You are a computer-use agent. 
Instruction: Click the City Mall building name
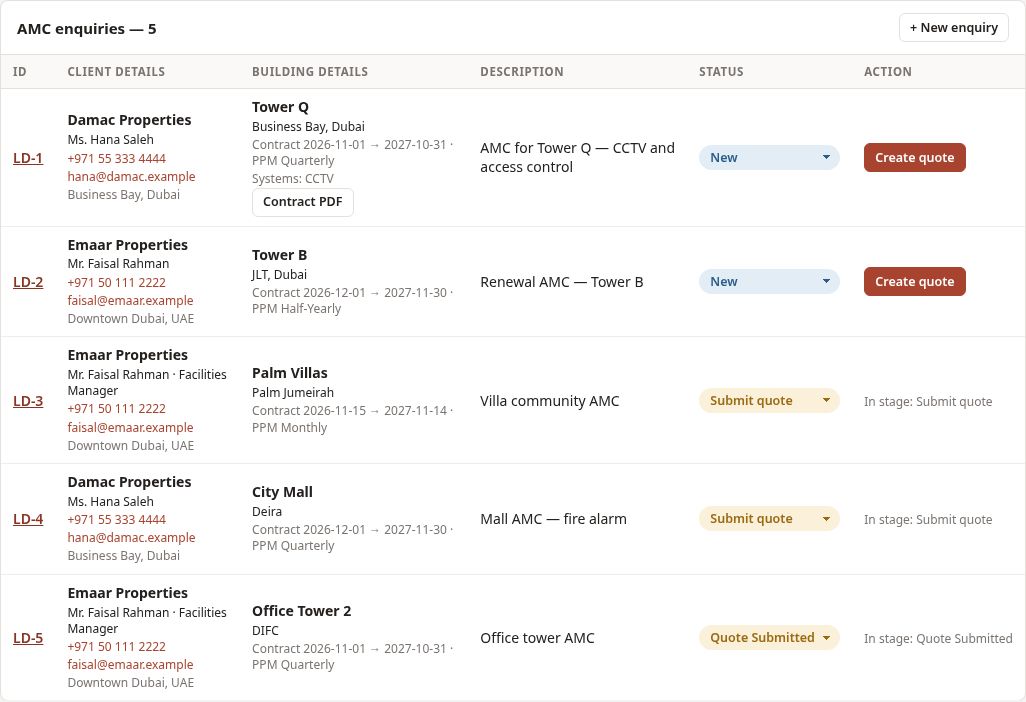[x=282, y=492]
